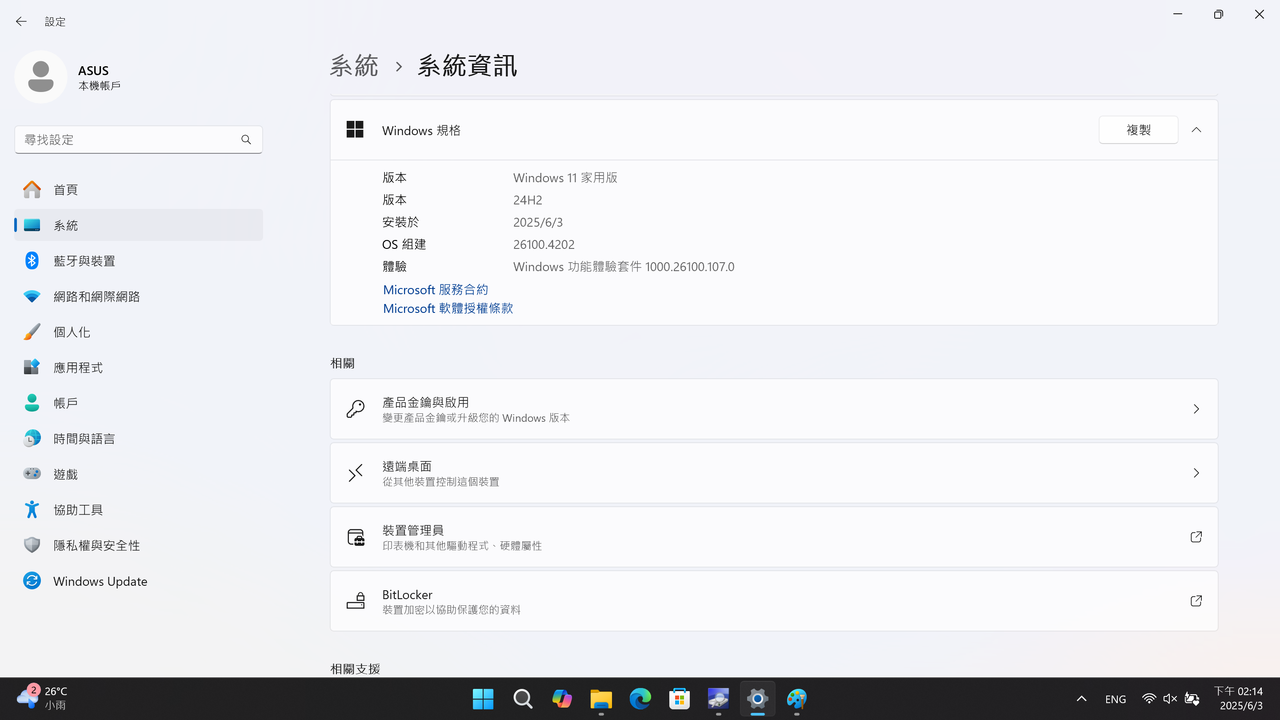Go to 網路和網際網路 settings page
This screenshot has height=720, width=1280.
(x=139, y=297)
